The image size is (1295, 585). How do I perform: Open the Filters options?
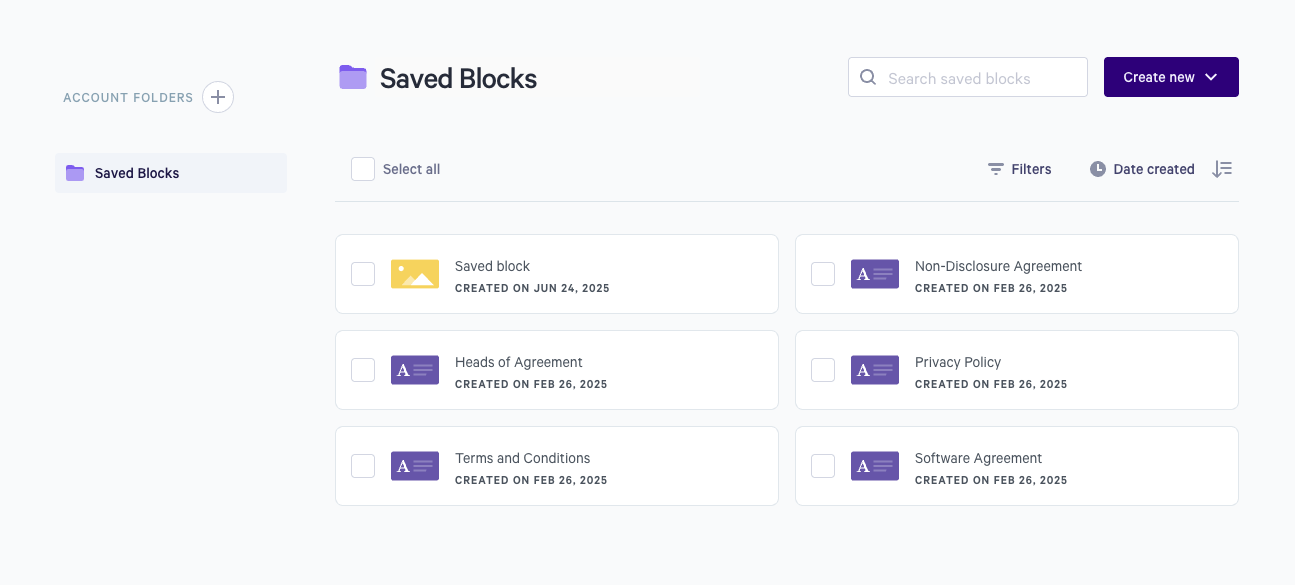[1020, 169]
